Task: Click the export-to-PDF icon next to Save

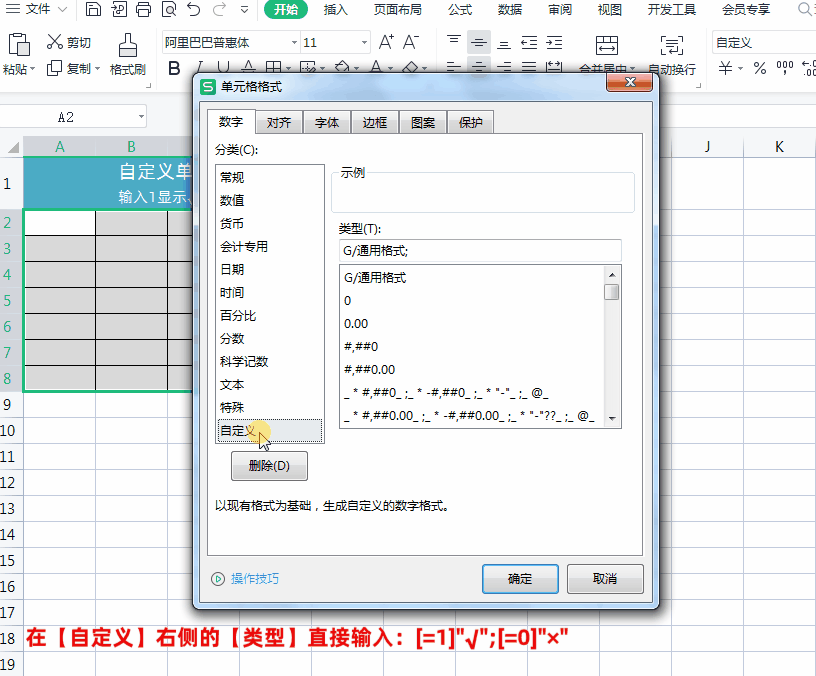Action: coord(119,9)
